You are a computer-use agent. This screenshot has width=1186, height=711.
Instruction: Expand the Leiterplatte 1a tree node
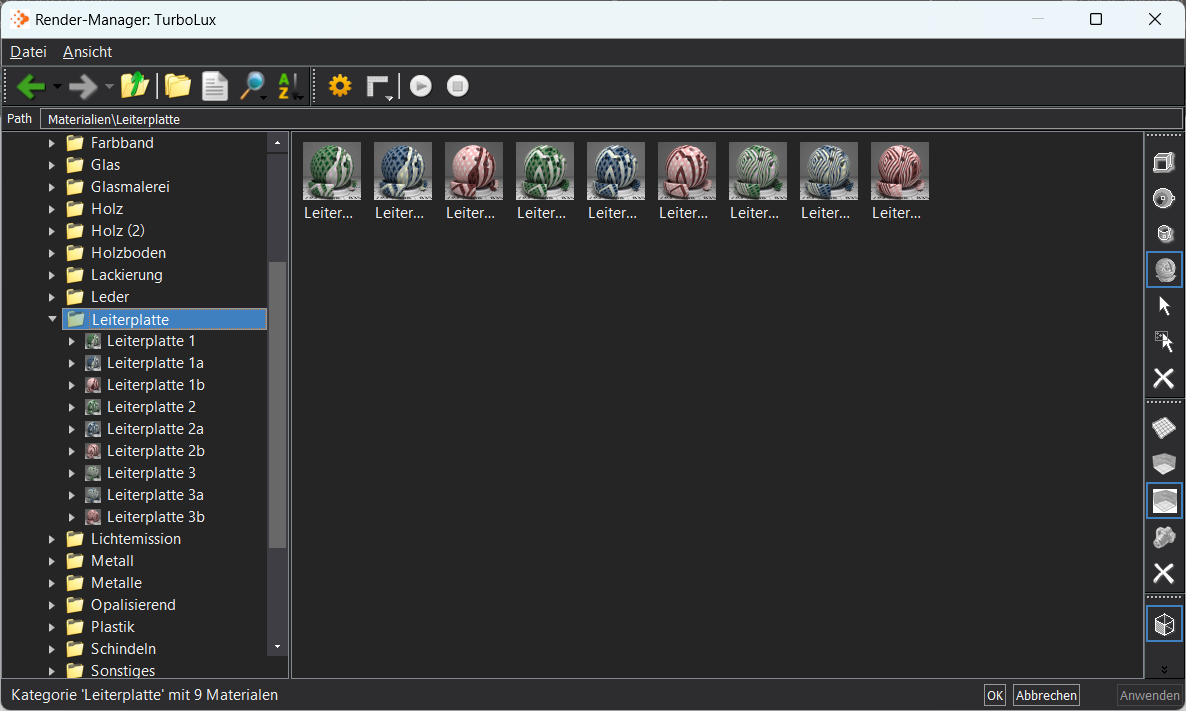(x=72, y=363)
